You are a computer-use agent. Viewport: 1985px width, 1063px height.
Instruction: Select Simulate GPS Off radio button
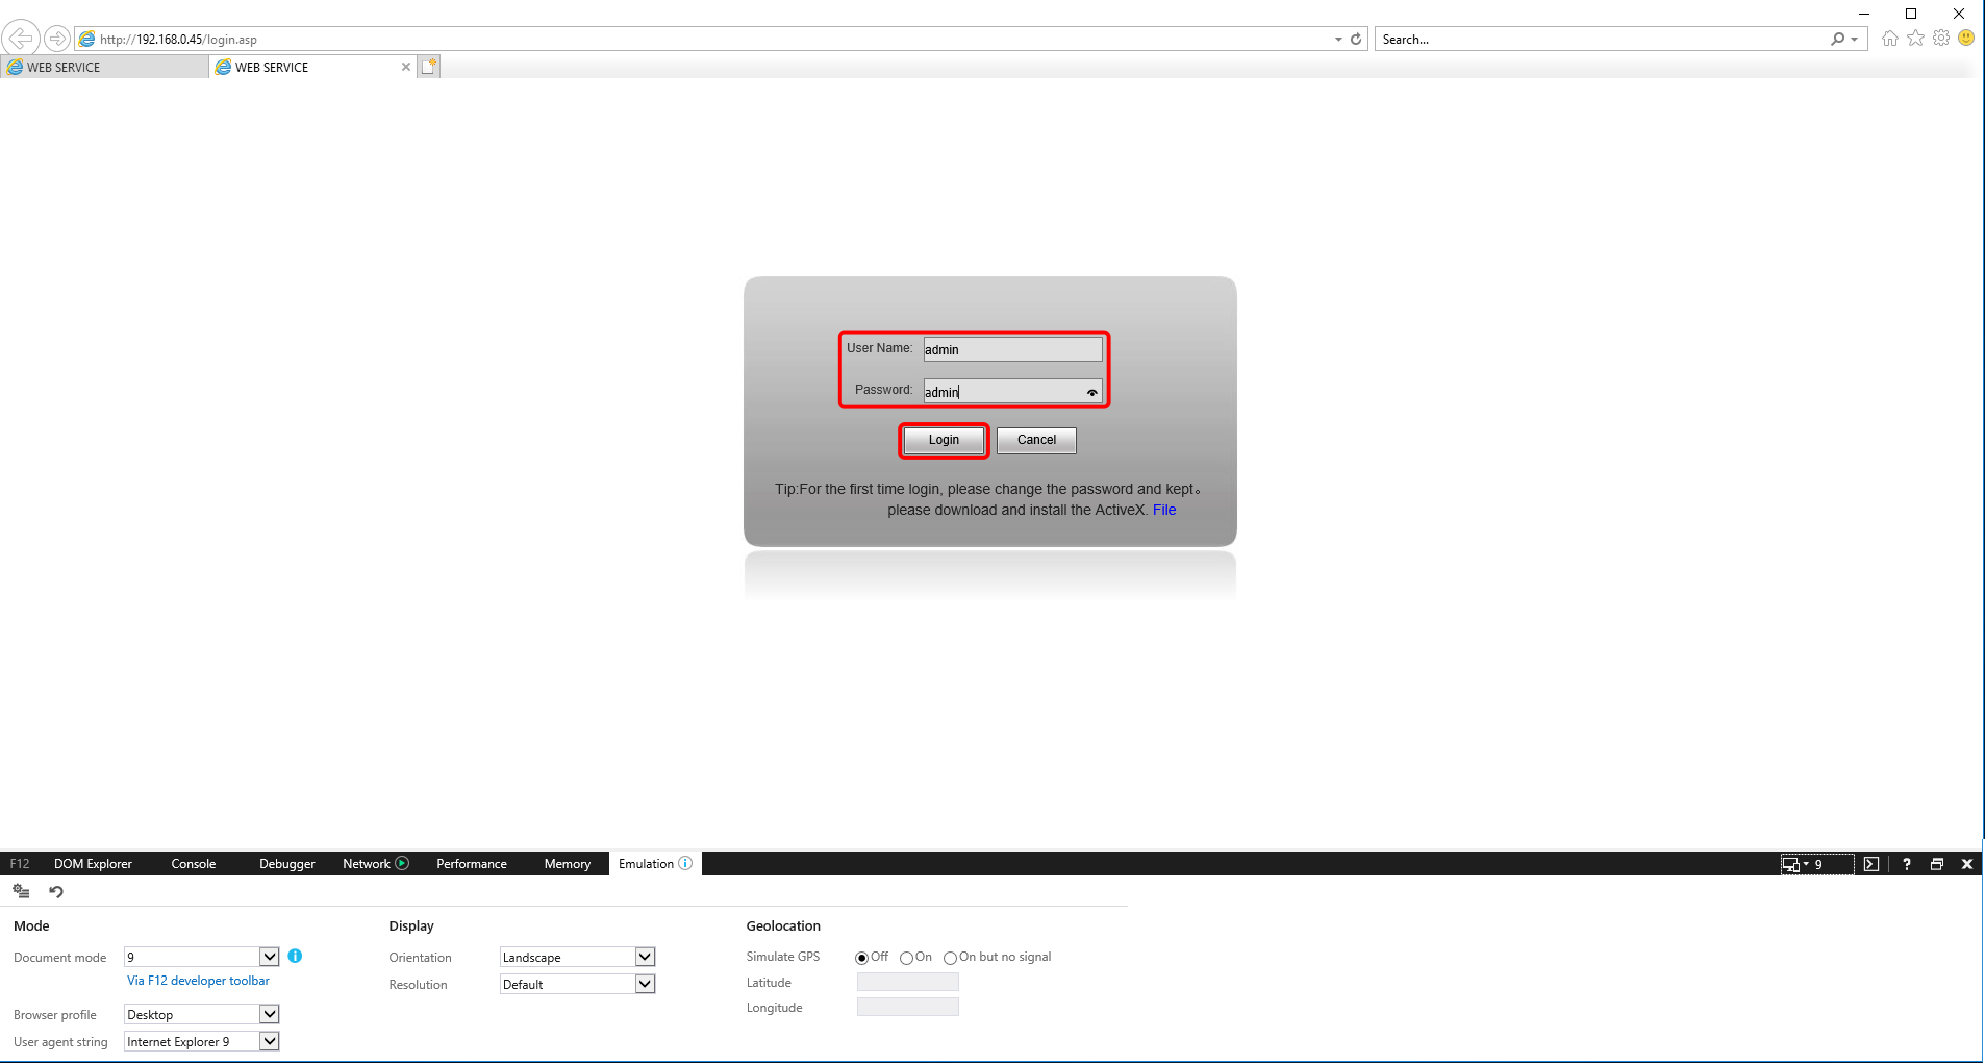862,958
